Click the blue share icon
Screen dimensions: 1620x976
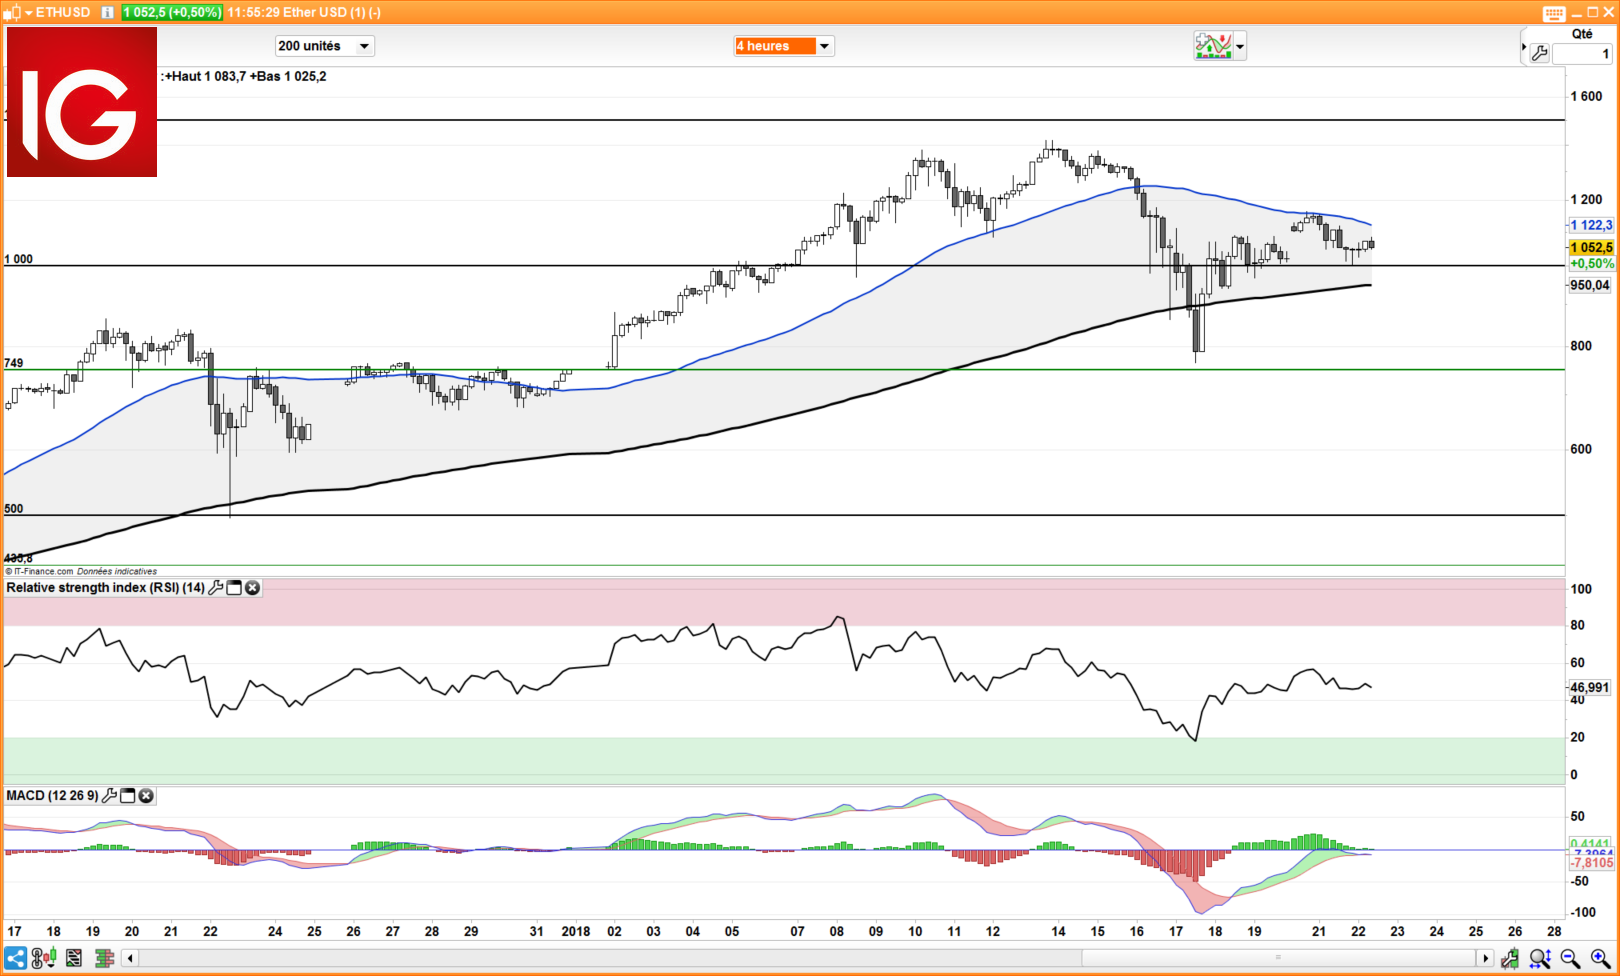(15, 958)
